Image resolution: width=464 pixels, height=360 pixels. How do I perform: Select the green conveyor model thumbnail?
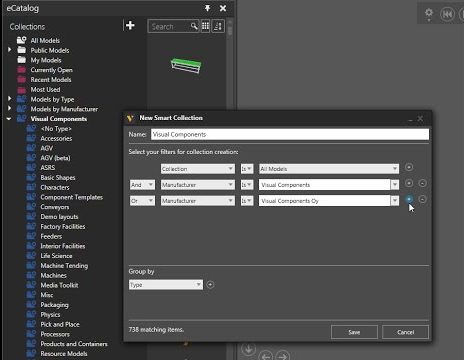(x=186, y=65)
